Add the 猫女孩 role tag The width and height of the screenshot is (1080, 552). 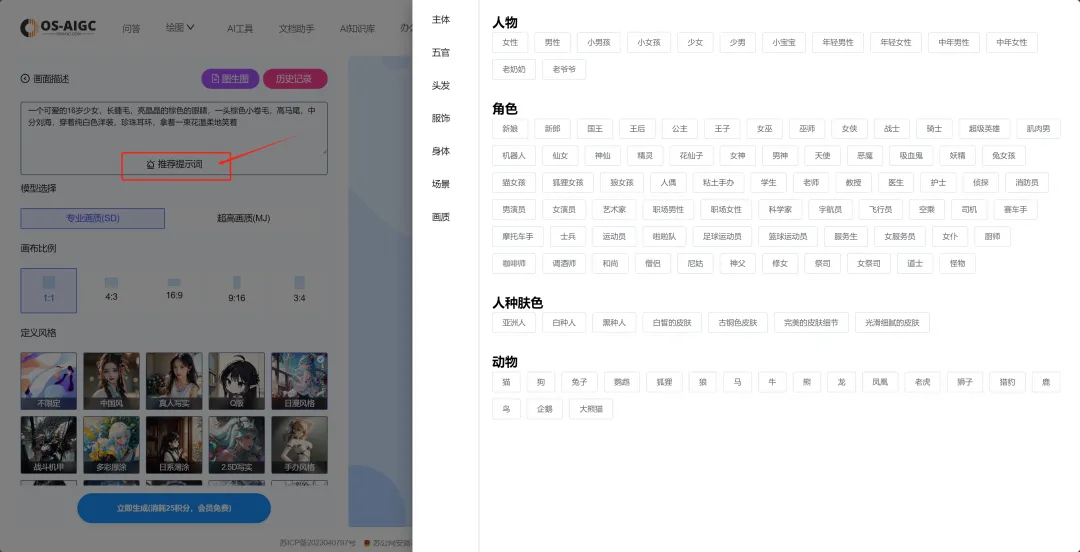[514, 183]
